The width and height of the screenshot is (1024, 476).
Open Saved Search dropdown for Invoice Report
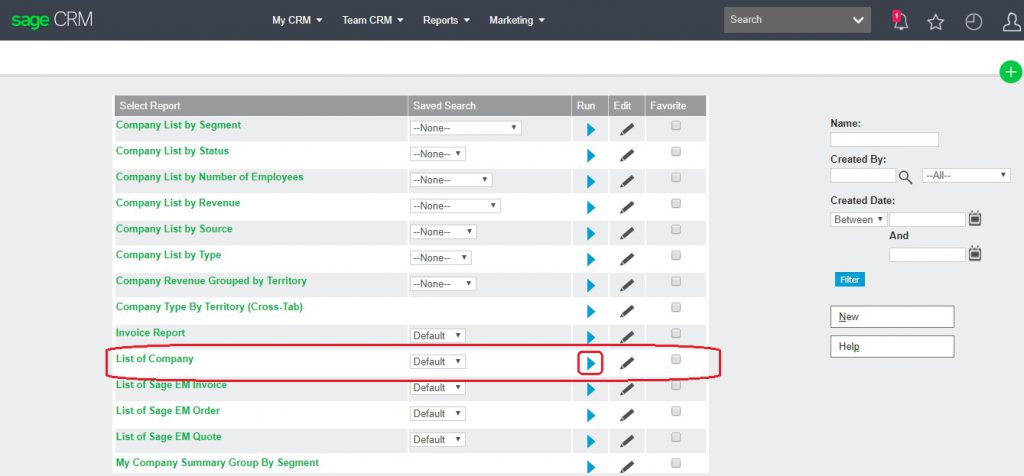coord(438,336)
